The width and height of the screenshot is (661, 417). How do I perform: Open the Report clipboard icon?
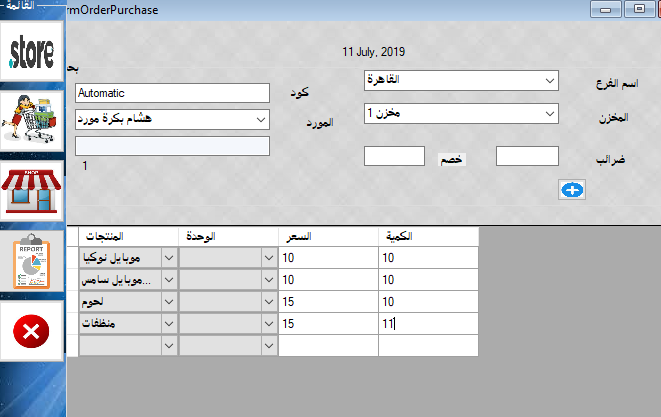tap(32, 261)
